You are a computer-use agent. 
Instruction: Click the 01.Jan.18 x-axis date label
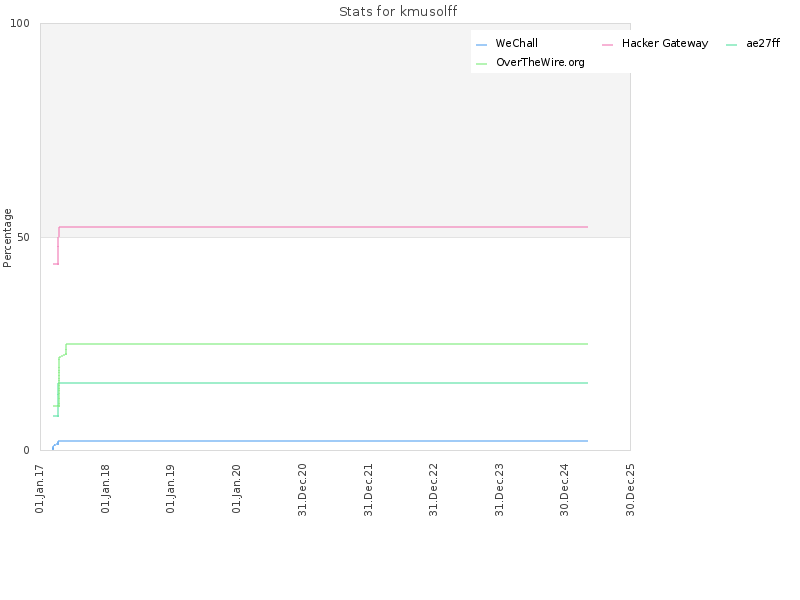click(105, 488)
